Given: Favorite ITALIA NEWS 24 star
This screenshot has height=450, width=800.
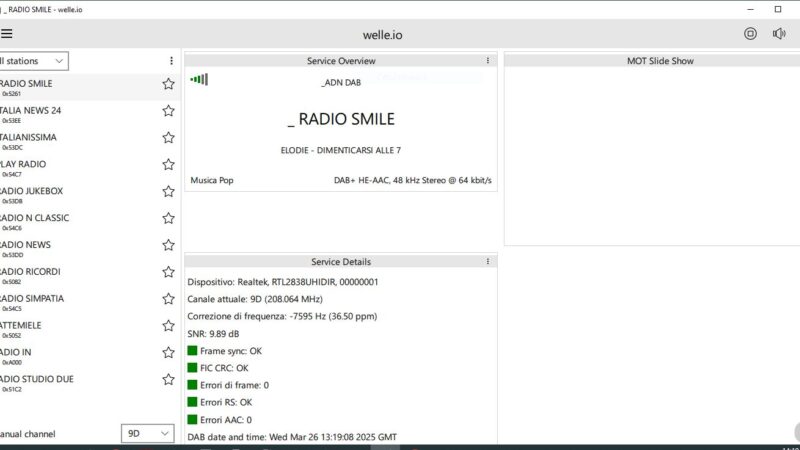Looking at the screenshot, I should (168, 111).
